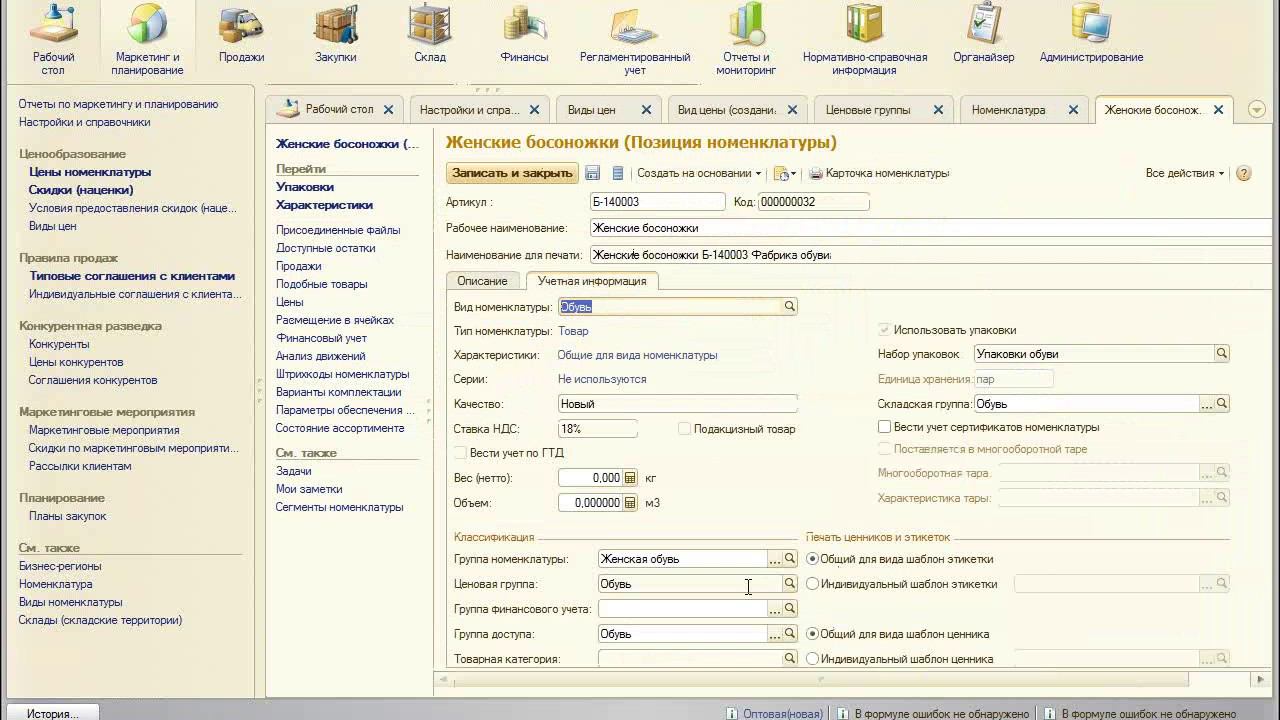
Task: Click the magnifier in Группа финансового учета field
Action: (x=790, y=609)
